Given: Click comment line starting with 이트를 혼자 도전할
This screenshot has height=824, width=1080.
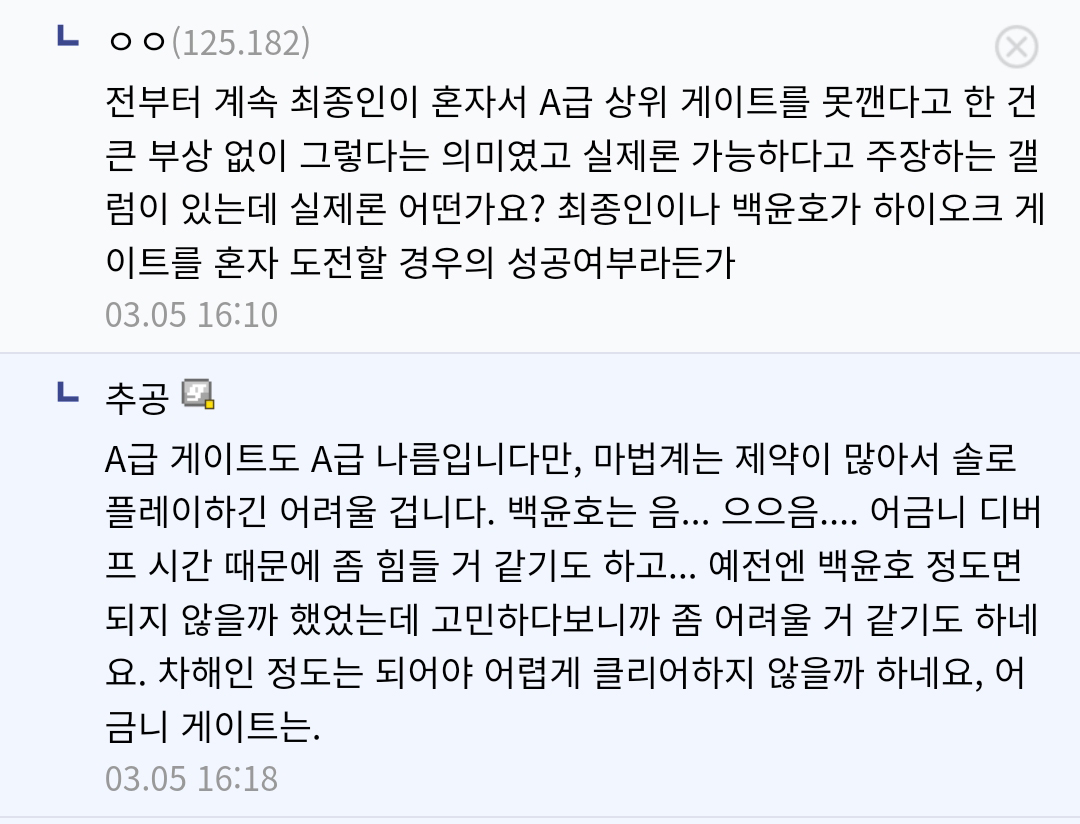Looking at the screenshot, I should click(420, 263).
